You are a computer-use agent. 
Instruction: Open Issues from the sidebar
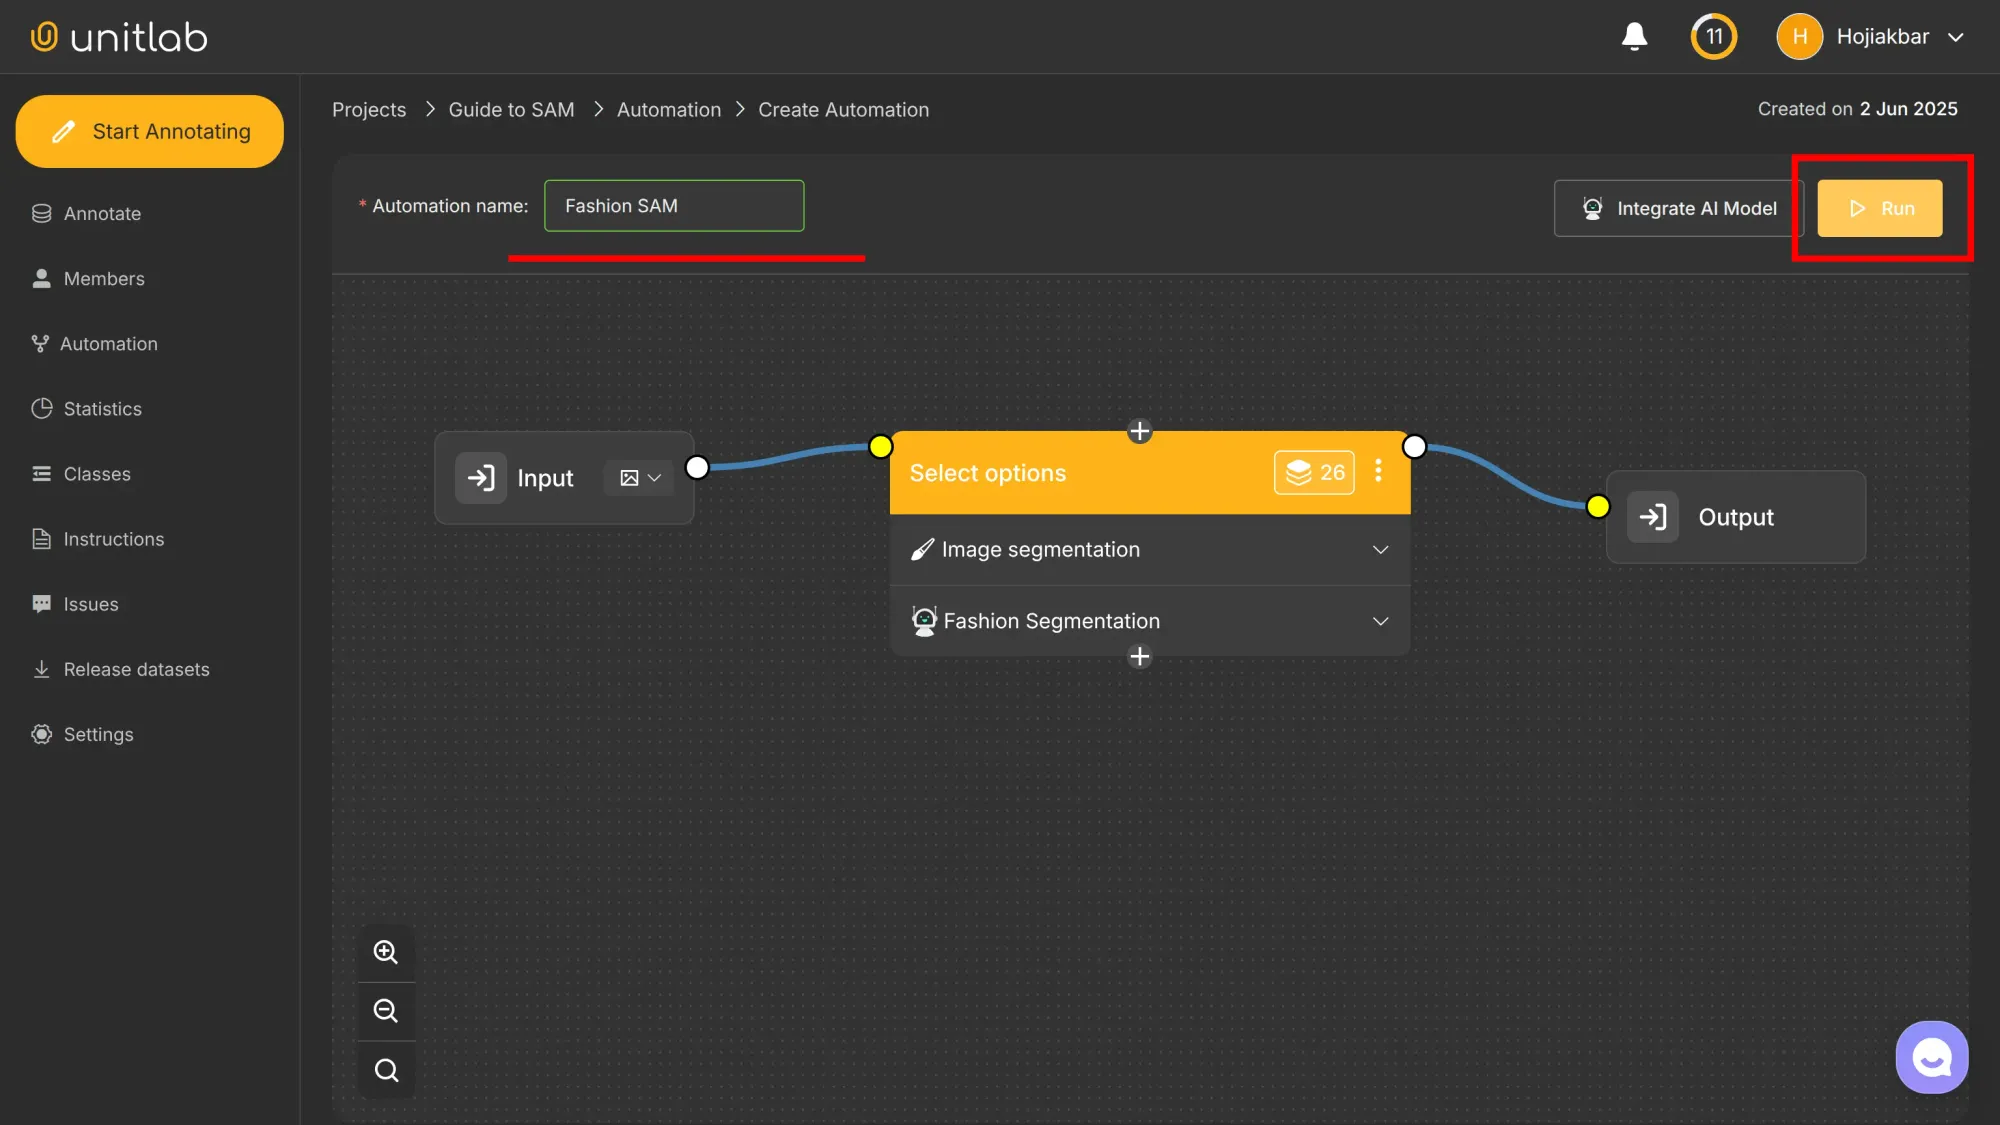pos(90,603)
